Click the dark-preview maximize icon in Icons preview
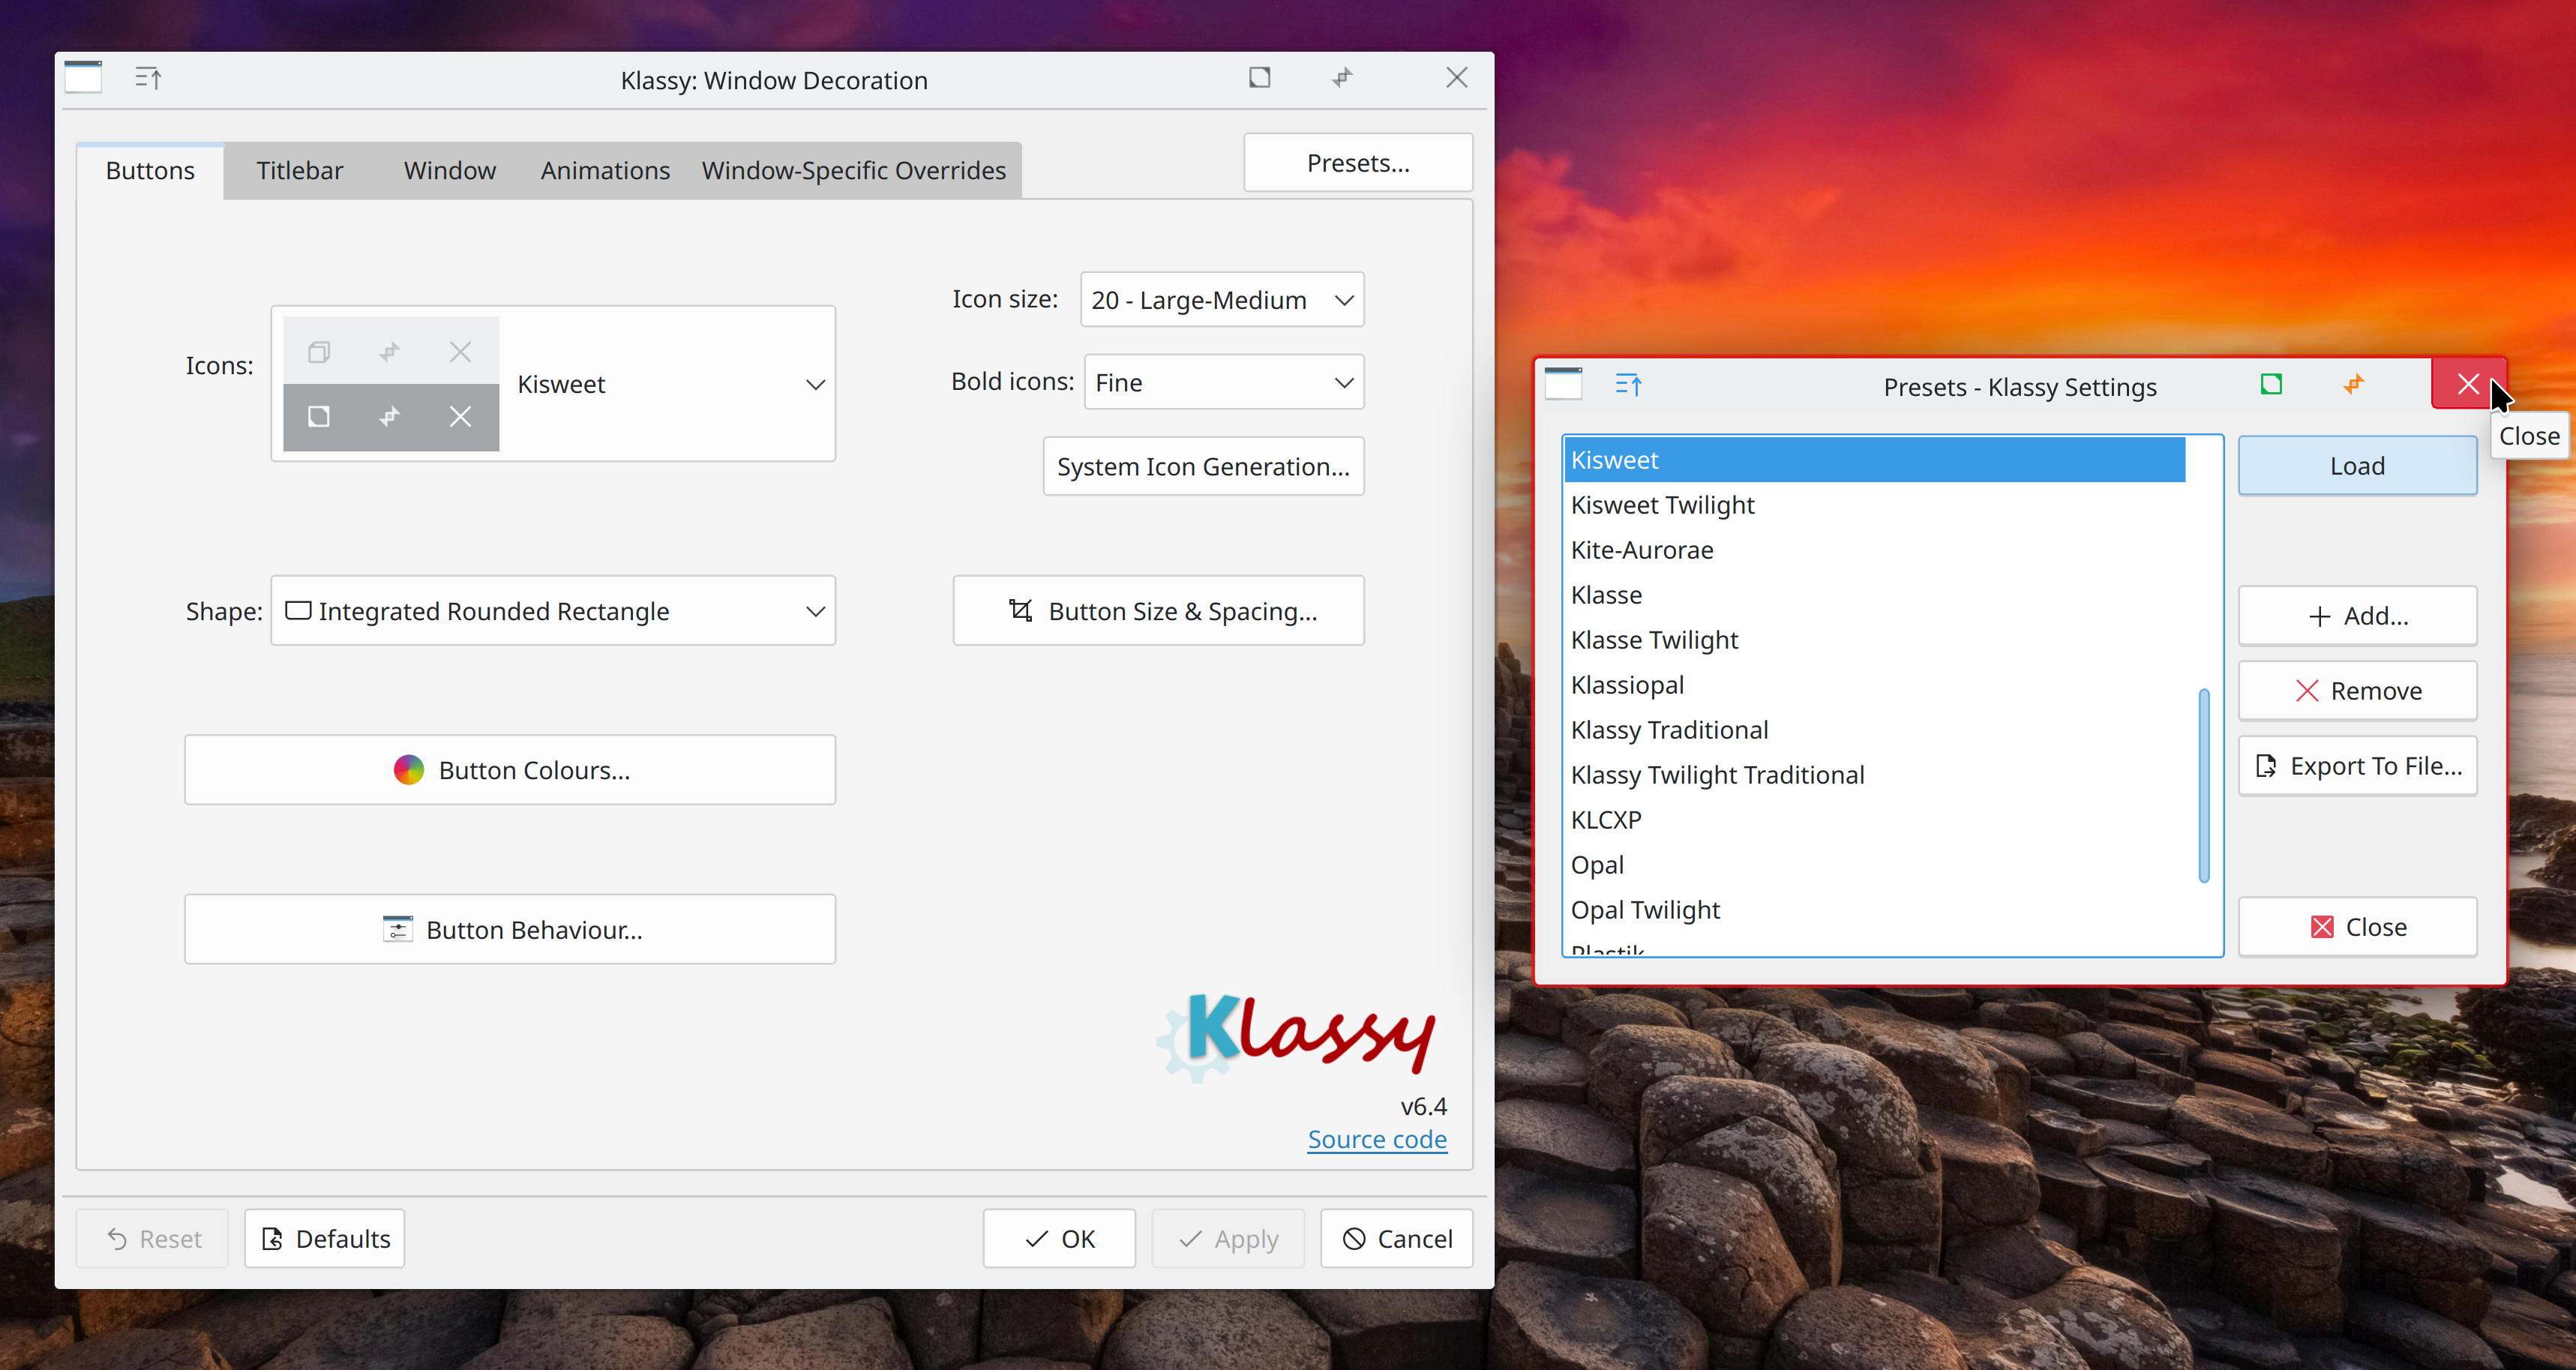This screenshot has height=1370, width=2576. (x=319, y=417)
